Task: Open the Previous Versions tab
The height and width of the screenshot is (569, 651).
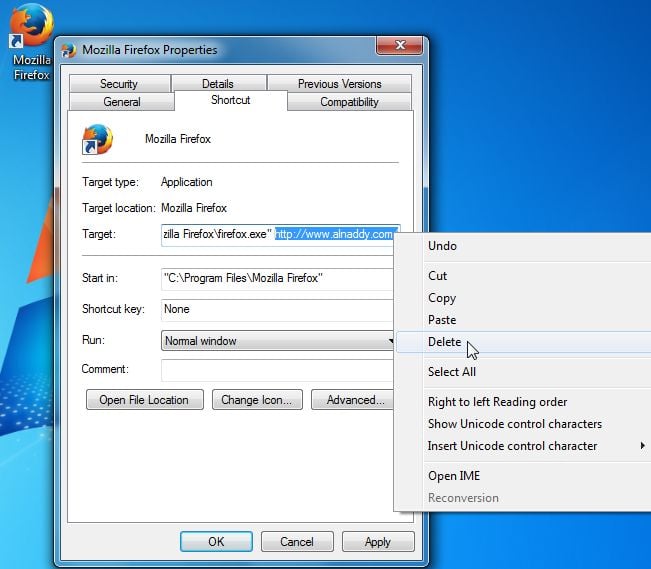Action: (x=339, y=83)
